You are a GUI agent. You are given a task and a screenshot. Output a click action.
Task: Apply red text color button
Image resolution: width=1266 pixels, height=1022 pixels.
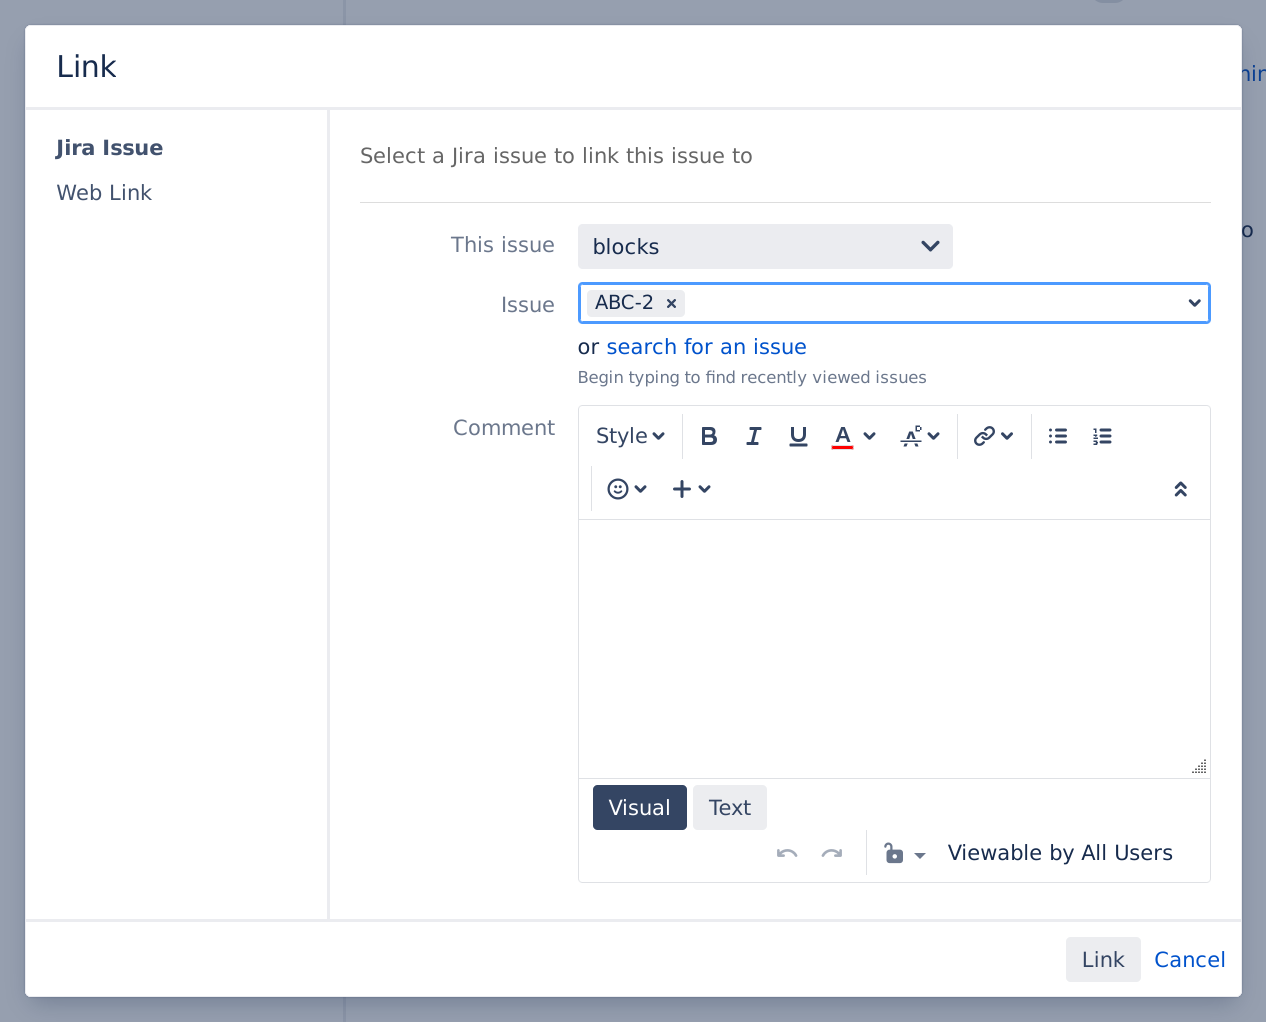pyautogui.click(x=843, y=436)
